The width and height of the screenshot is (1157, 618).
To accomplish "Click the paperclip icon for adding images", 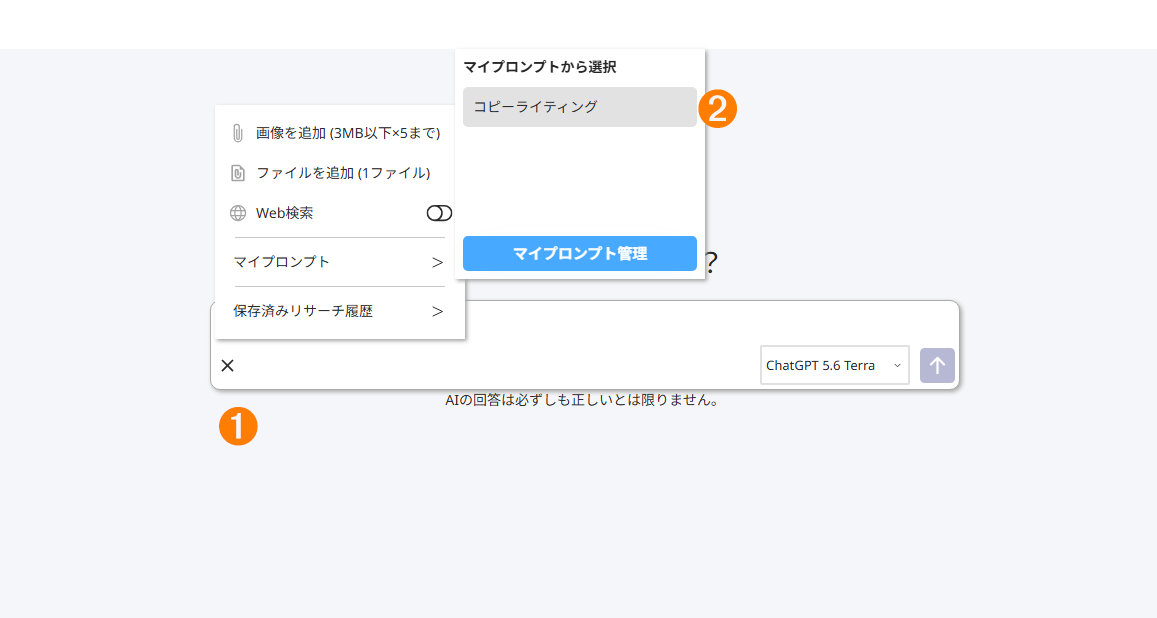I will [238, 133].
